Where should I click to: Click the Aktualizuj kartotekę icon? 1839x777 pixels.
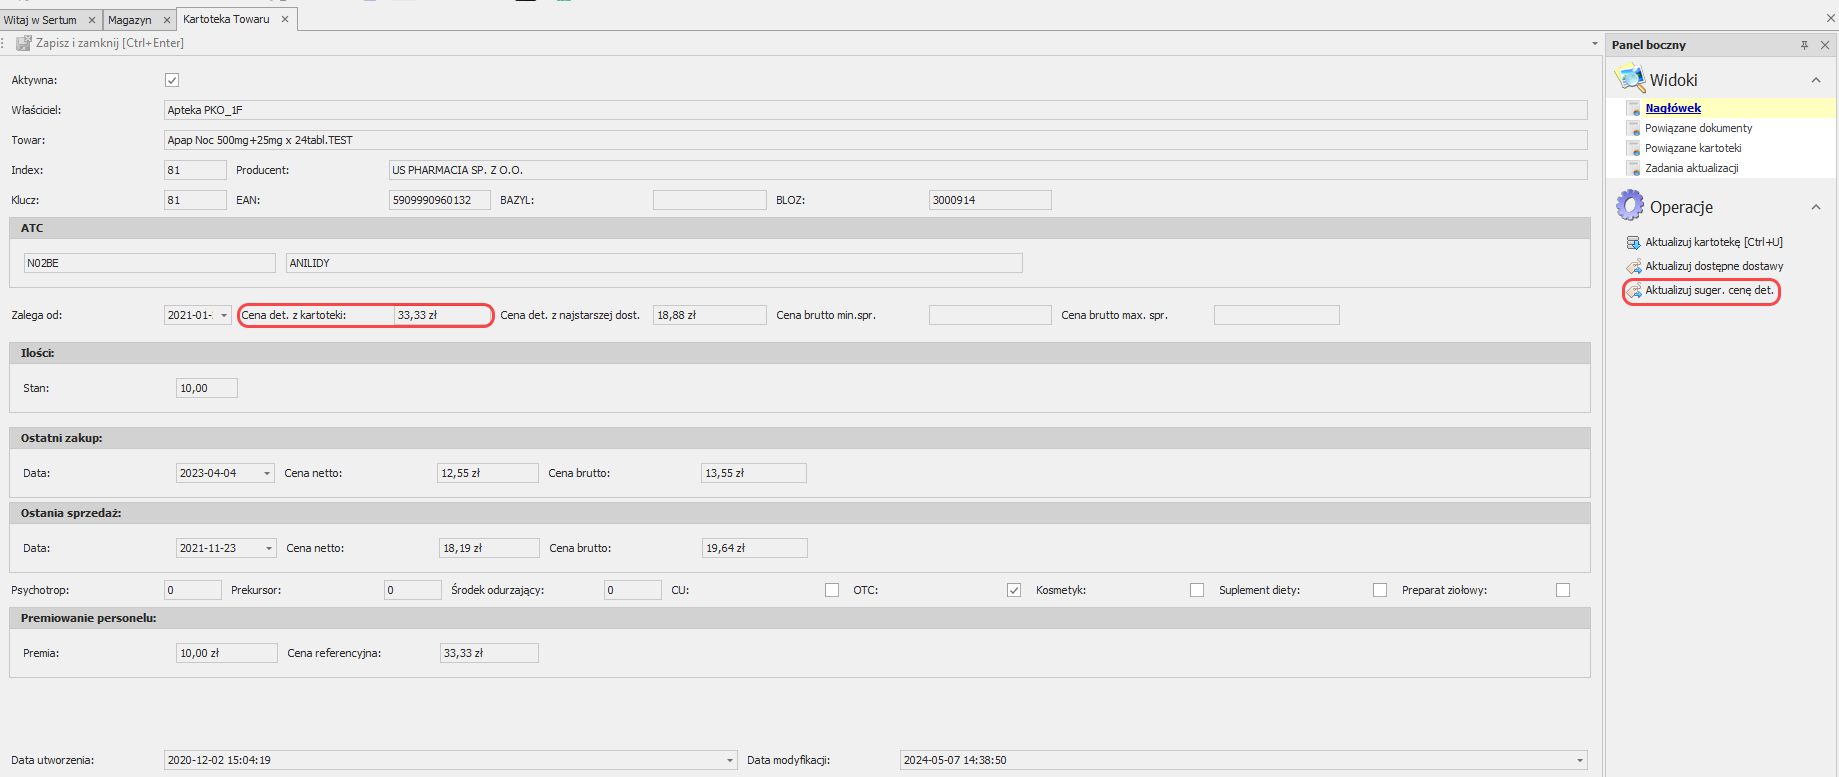(1633, 242)
